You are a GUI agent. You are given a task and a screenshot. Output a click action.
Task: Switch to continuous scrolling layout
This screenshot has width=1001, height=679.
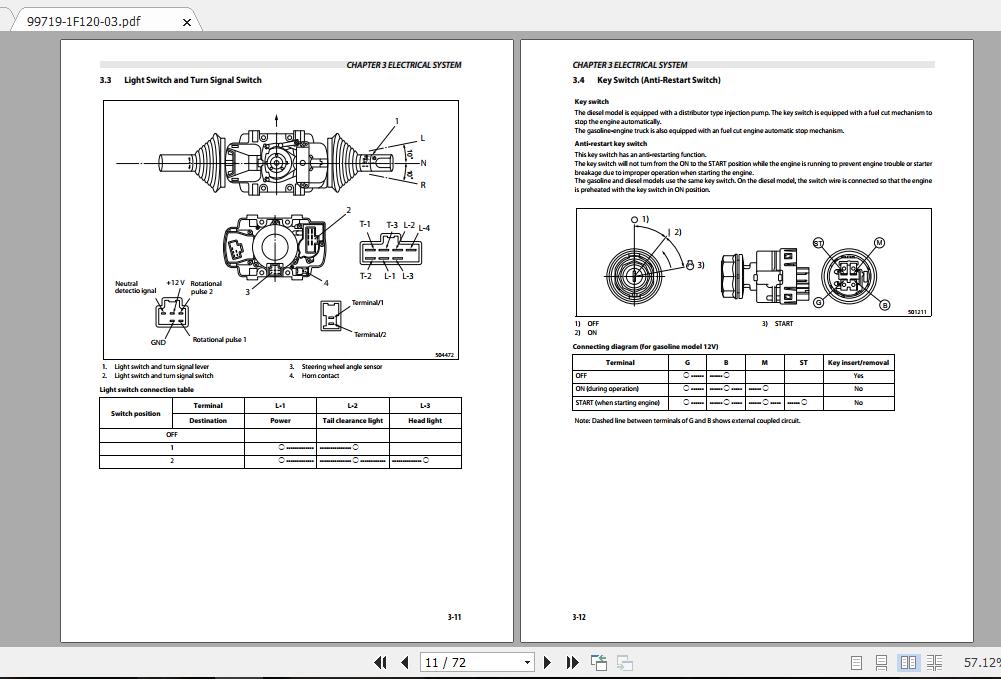(881, 661)
